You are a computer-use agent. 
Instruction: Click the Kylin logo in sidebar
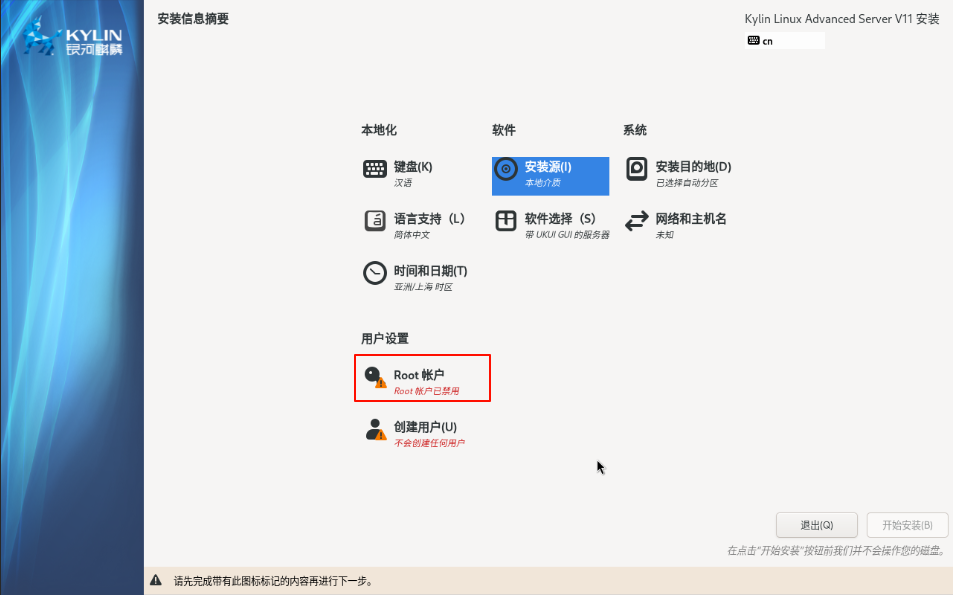[x=72, y=38]
